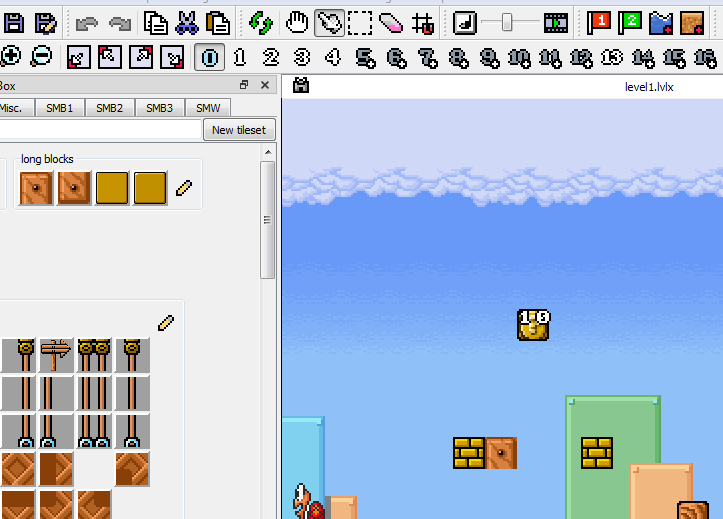Viewport: 723px width, 519px height.
Task: Undo the last action
Action: pos(86,23)
